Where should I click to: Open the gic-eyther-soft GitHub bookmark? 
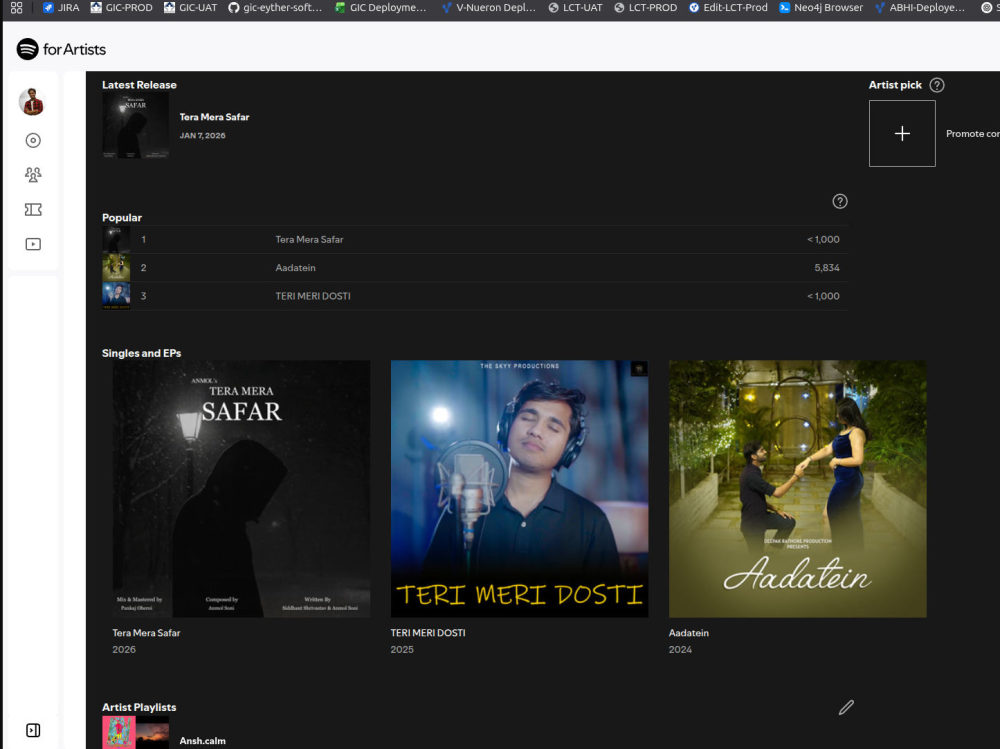pos(276,8)
